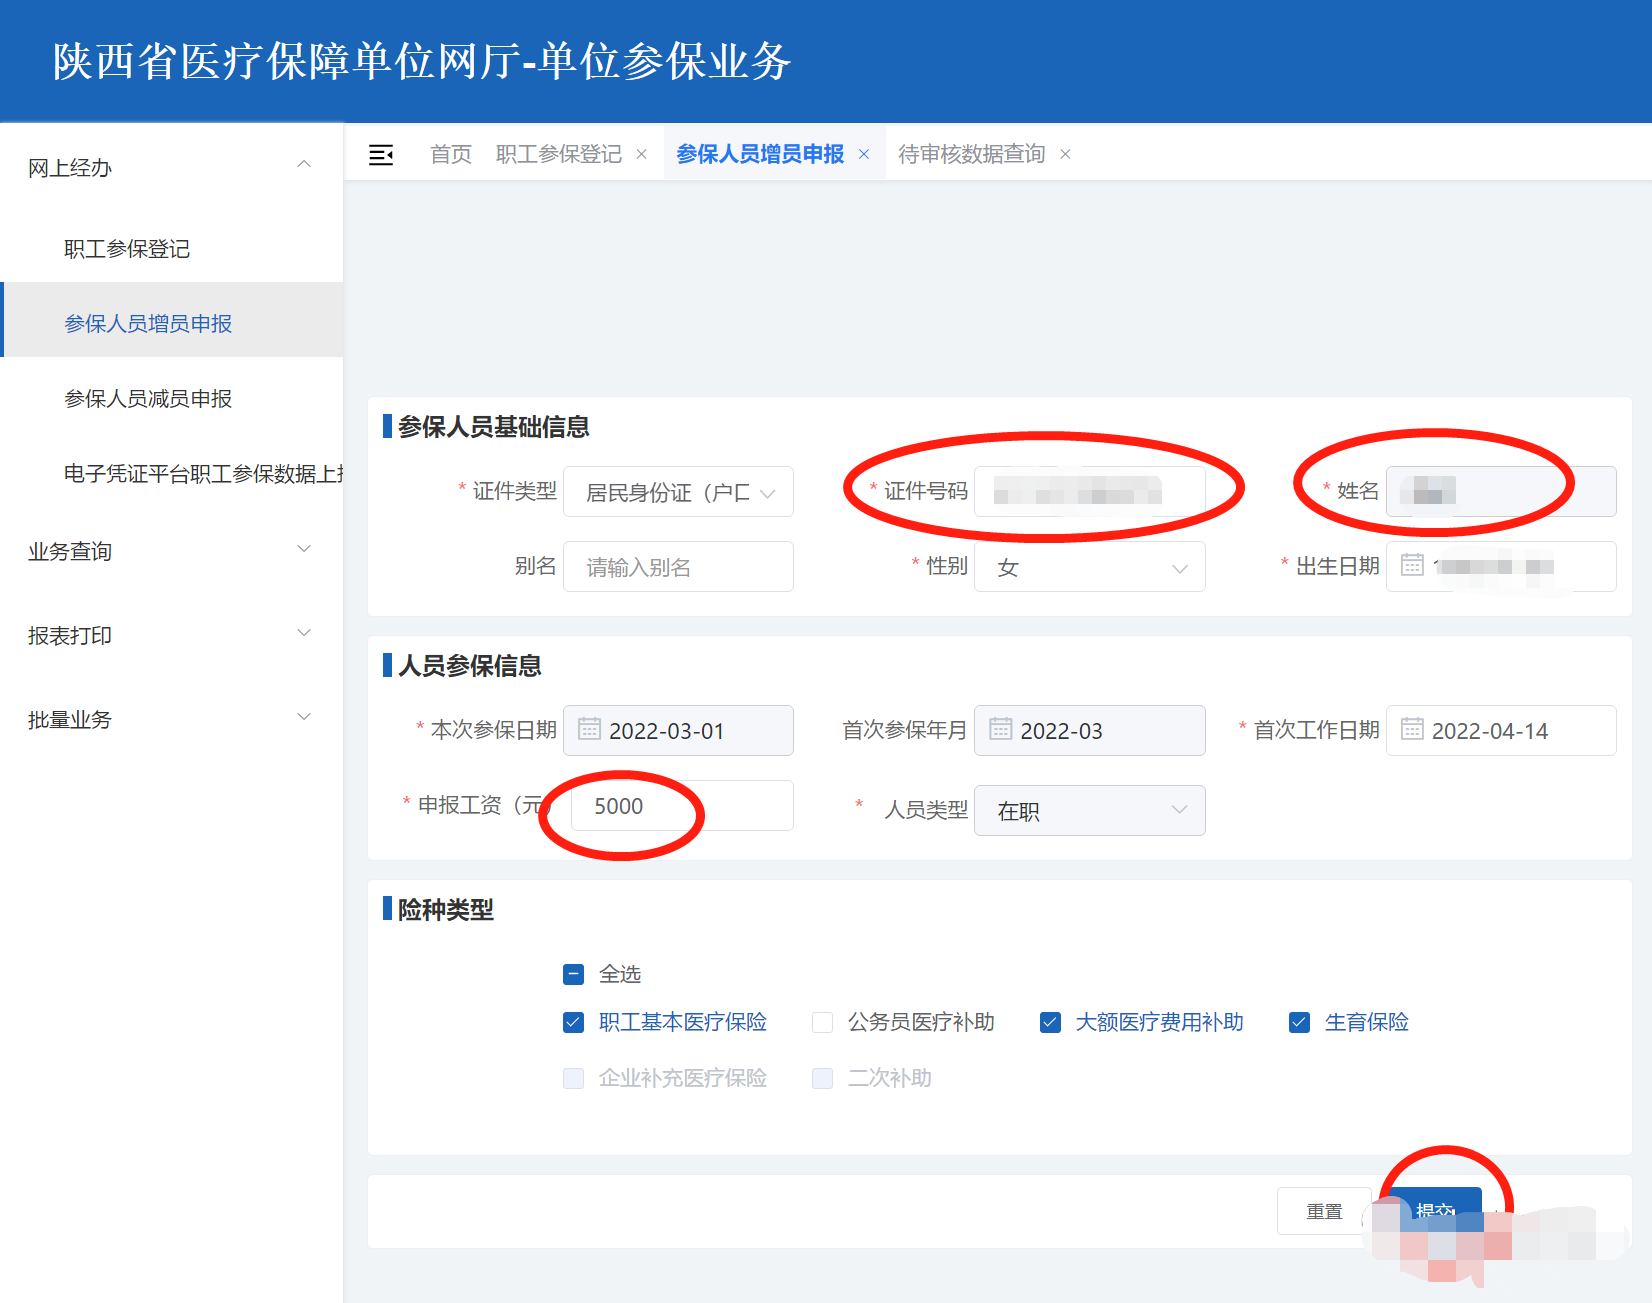Switch to the 首页 tab
Screen dimensions: 1652x1303
(x=450, y=154)
